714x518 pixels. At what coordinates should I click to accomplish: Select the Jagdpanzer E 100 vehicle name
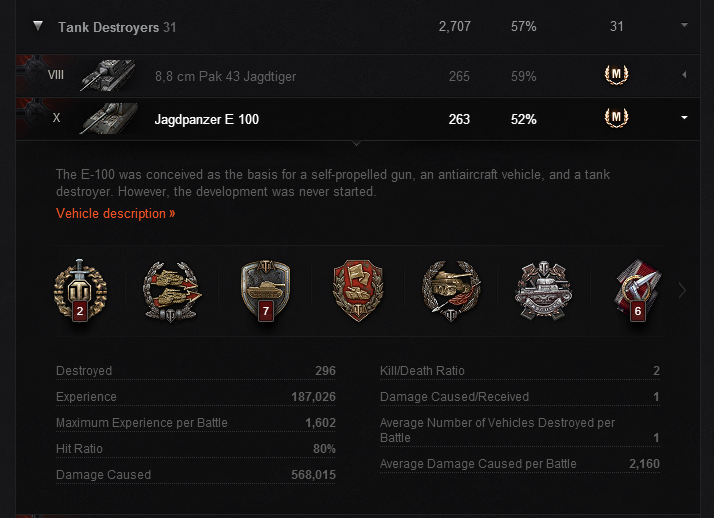coord(207,119)
